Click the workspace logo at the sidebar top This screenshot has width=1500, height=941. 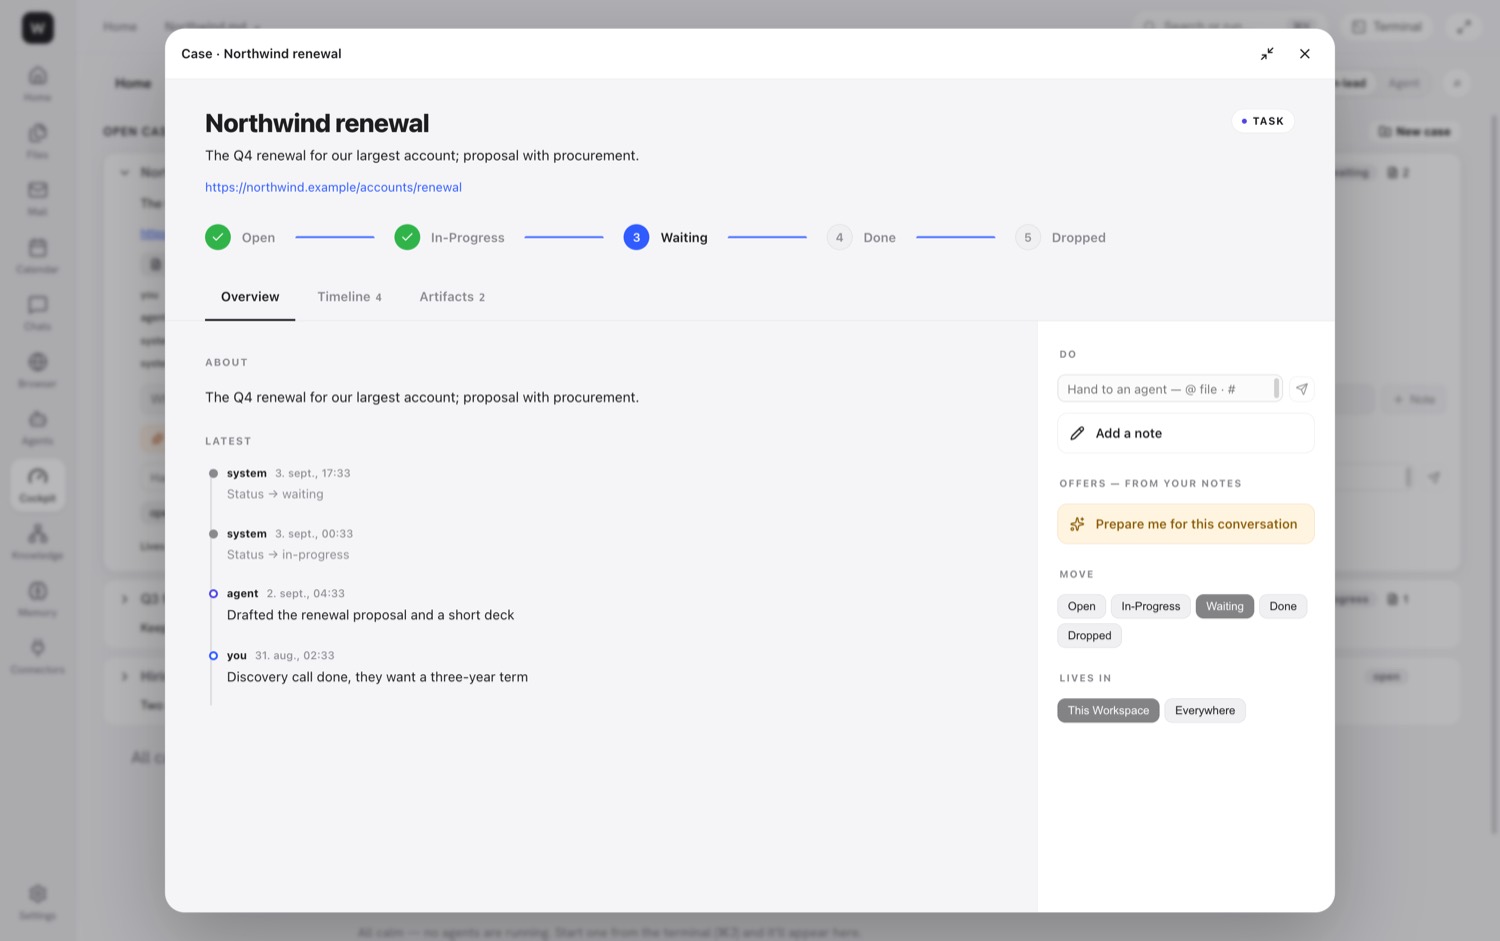38,27
